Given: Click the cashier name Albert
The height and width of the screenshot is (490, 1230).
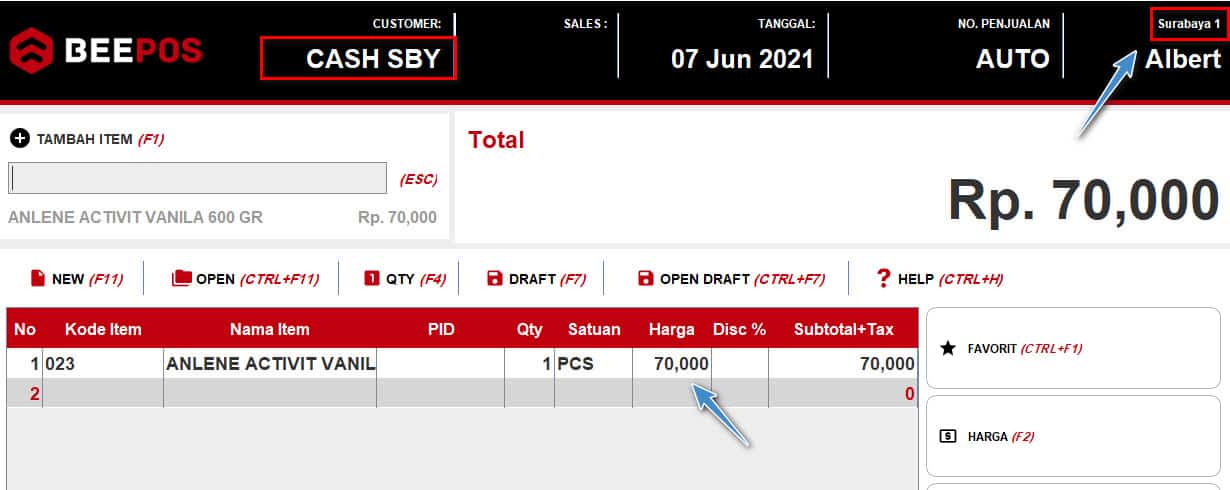Looking at the screenshot, I should tap(1183, 58).
